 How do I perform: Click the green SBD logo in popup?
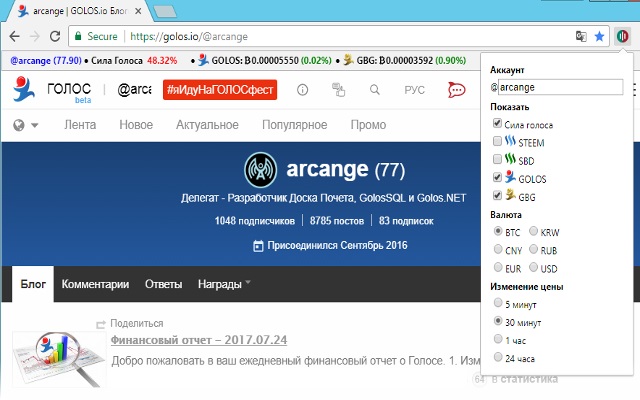click(510, 159)
